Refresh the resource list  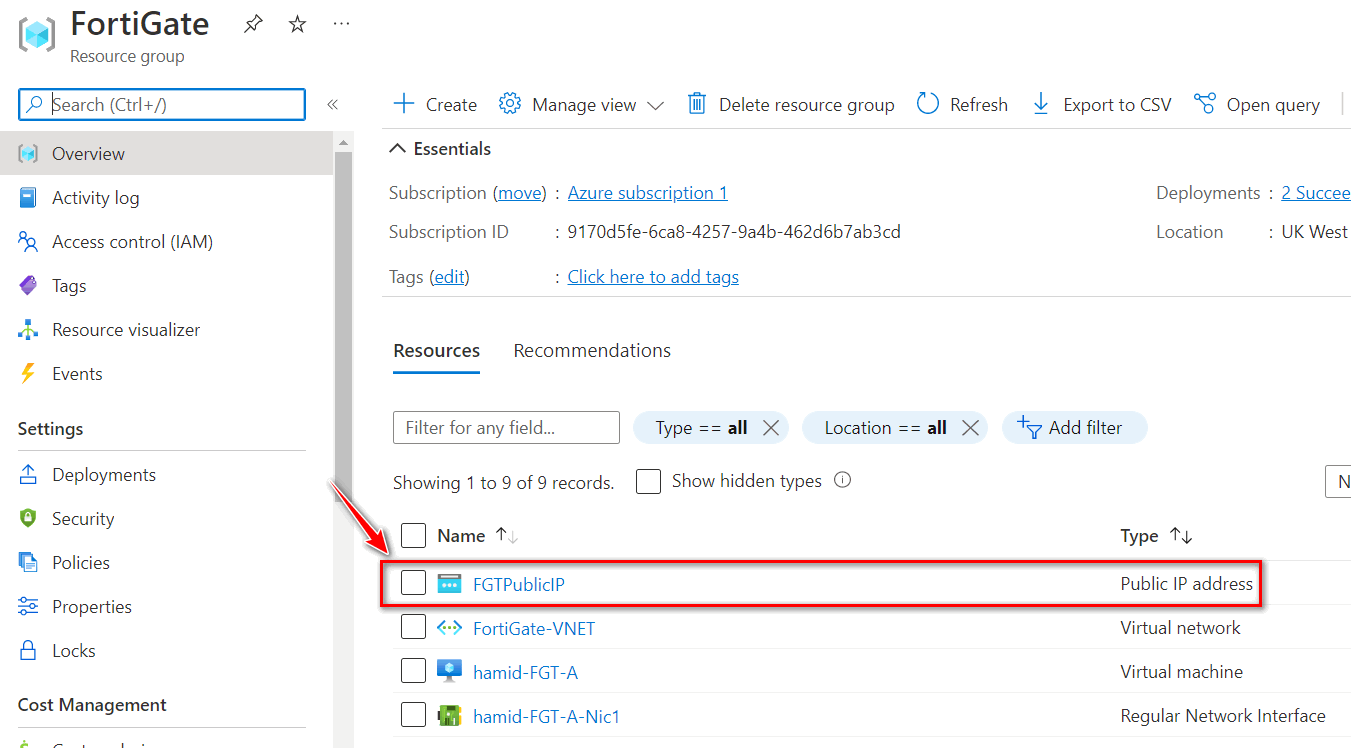963,105
